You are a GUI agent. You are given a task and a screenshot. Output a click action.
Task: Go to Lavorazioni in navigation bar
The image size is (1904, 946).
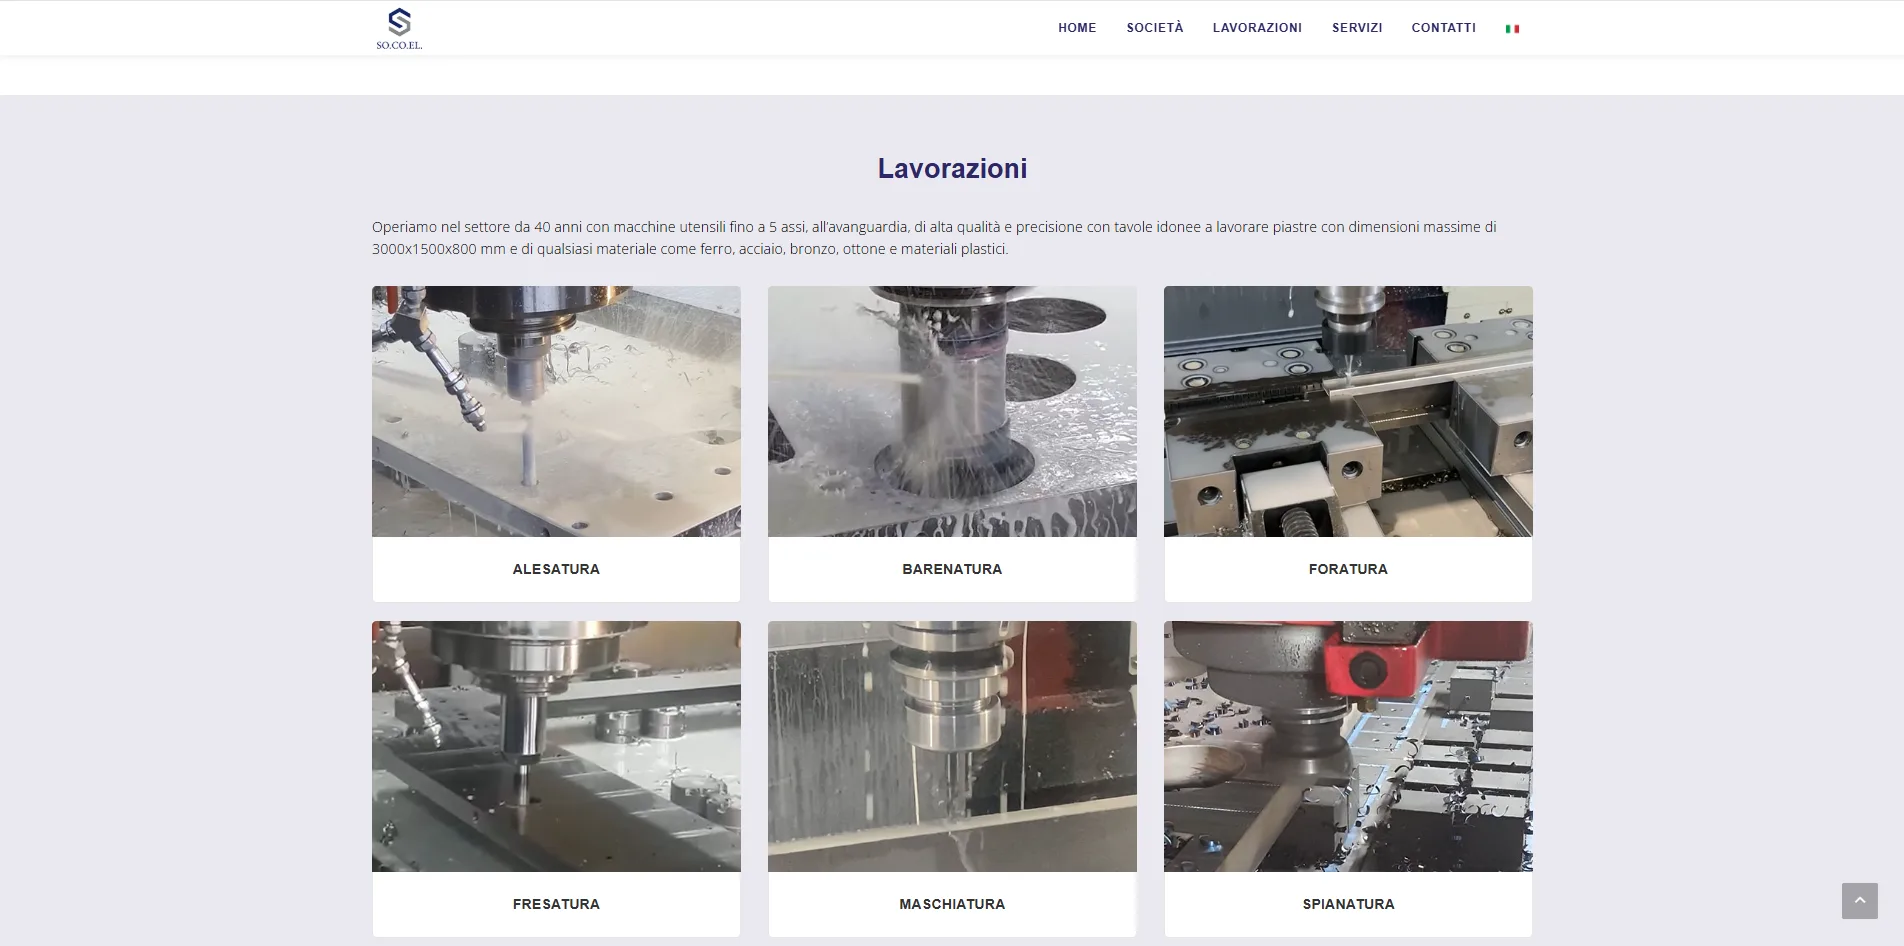pyautogui.click(x=1257, y=28)
